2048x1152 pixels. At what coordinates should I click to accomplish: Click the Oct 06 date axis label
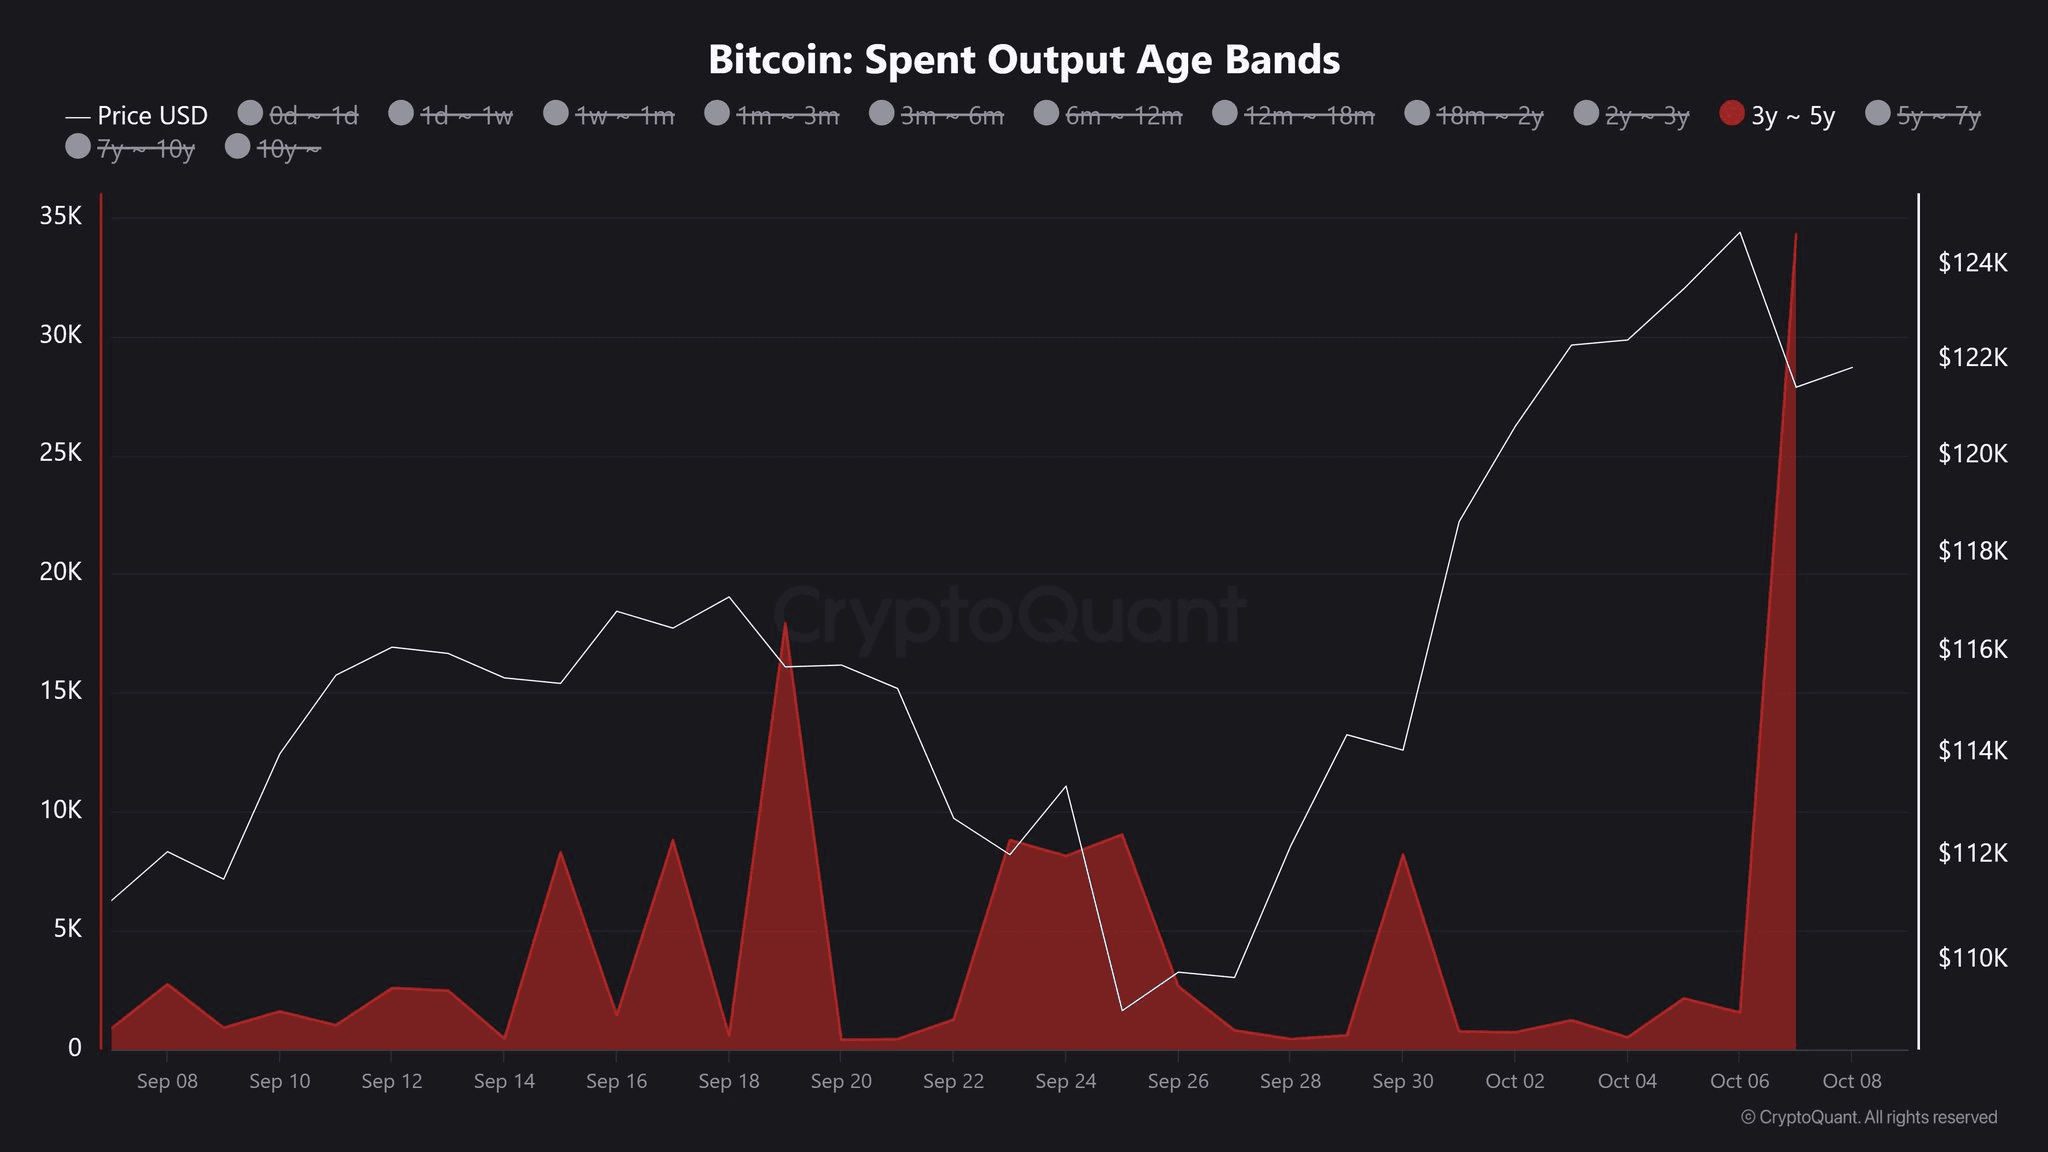point(1739,1081)
